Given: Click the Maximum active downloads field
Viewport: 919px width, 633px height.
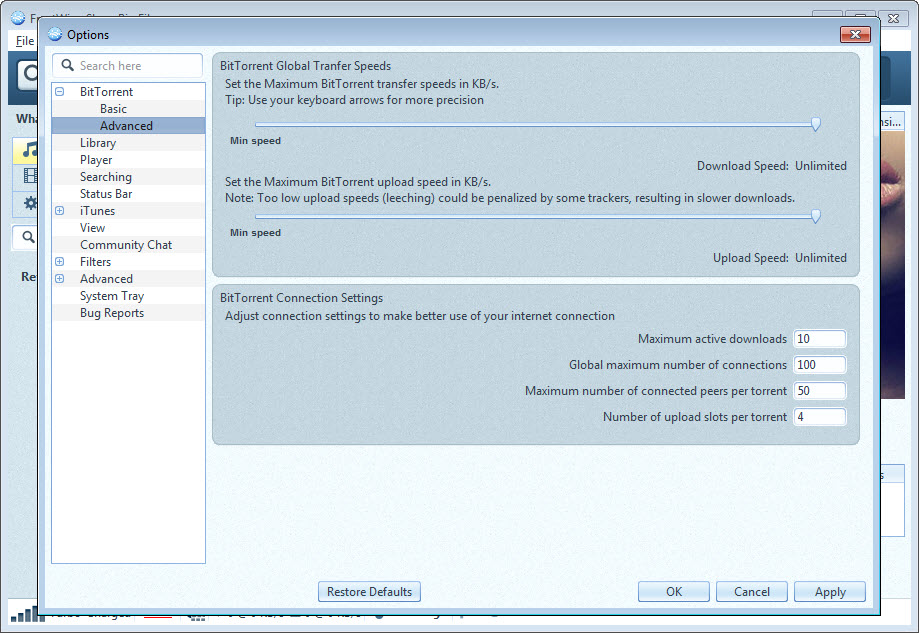Looking at the screenshot, I should pyautogui.click(x=819, y=339).
